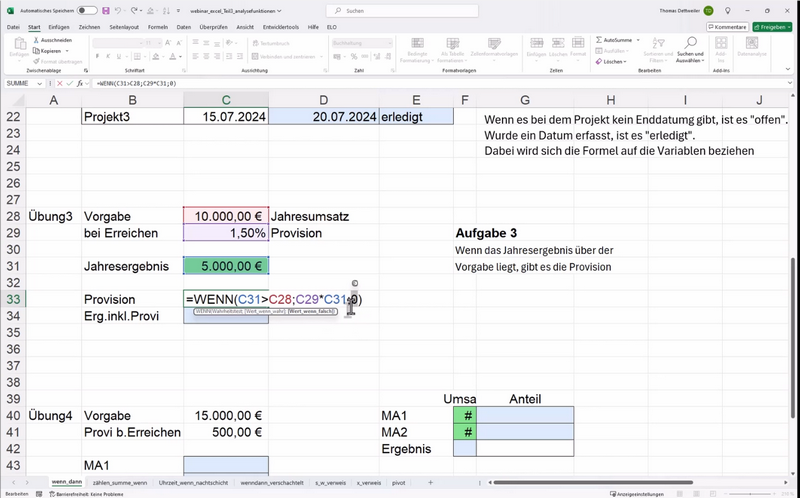Click the Ausschneiden scissors icon
This screenshot has width=800, height=498.
click(35, 40)
